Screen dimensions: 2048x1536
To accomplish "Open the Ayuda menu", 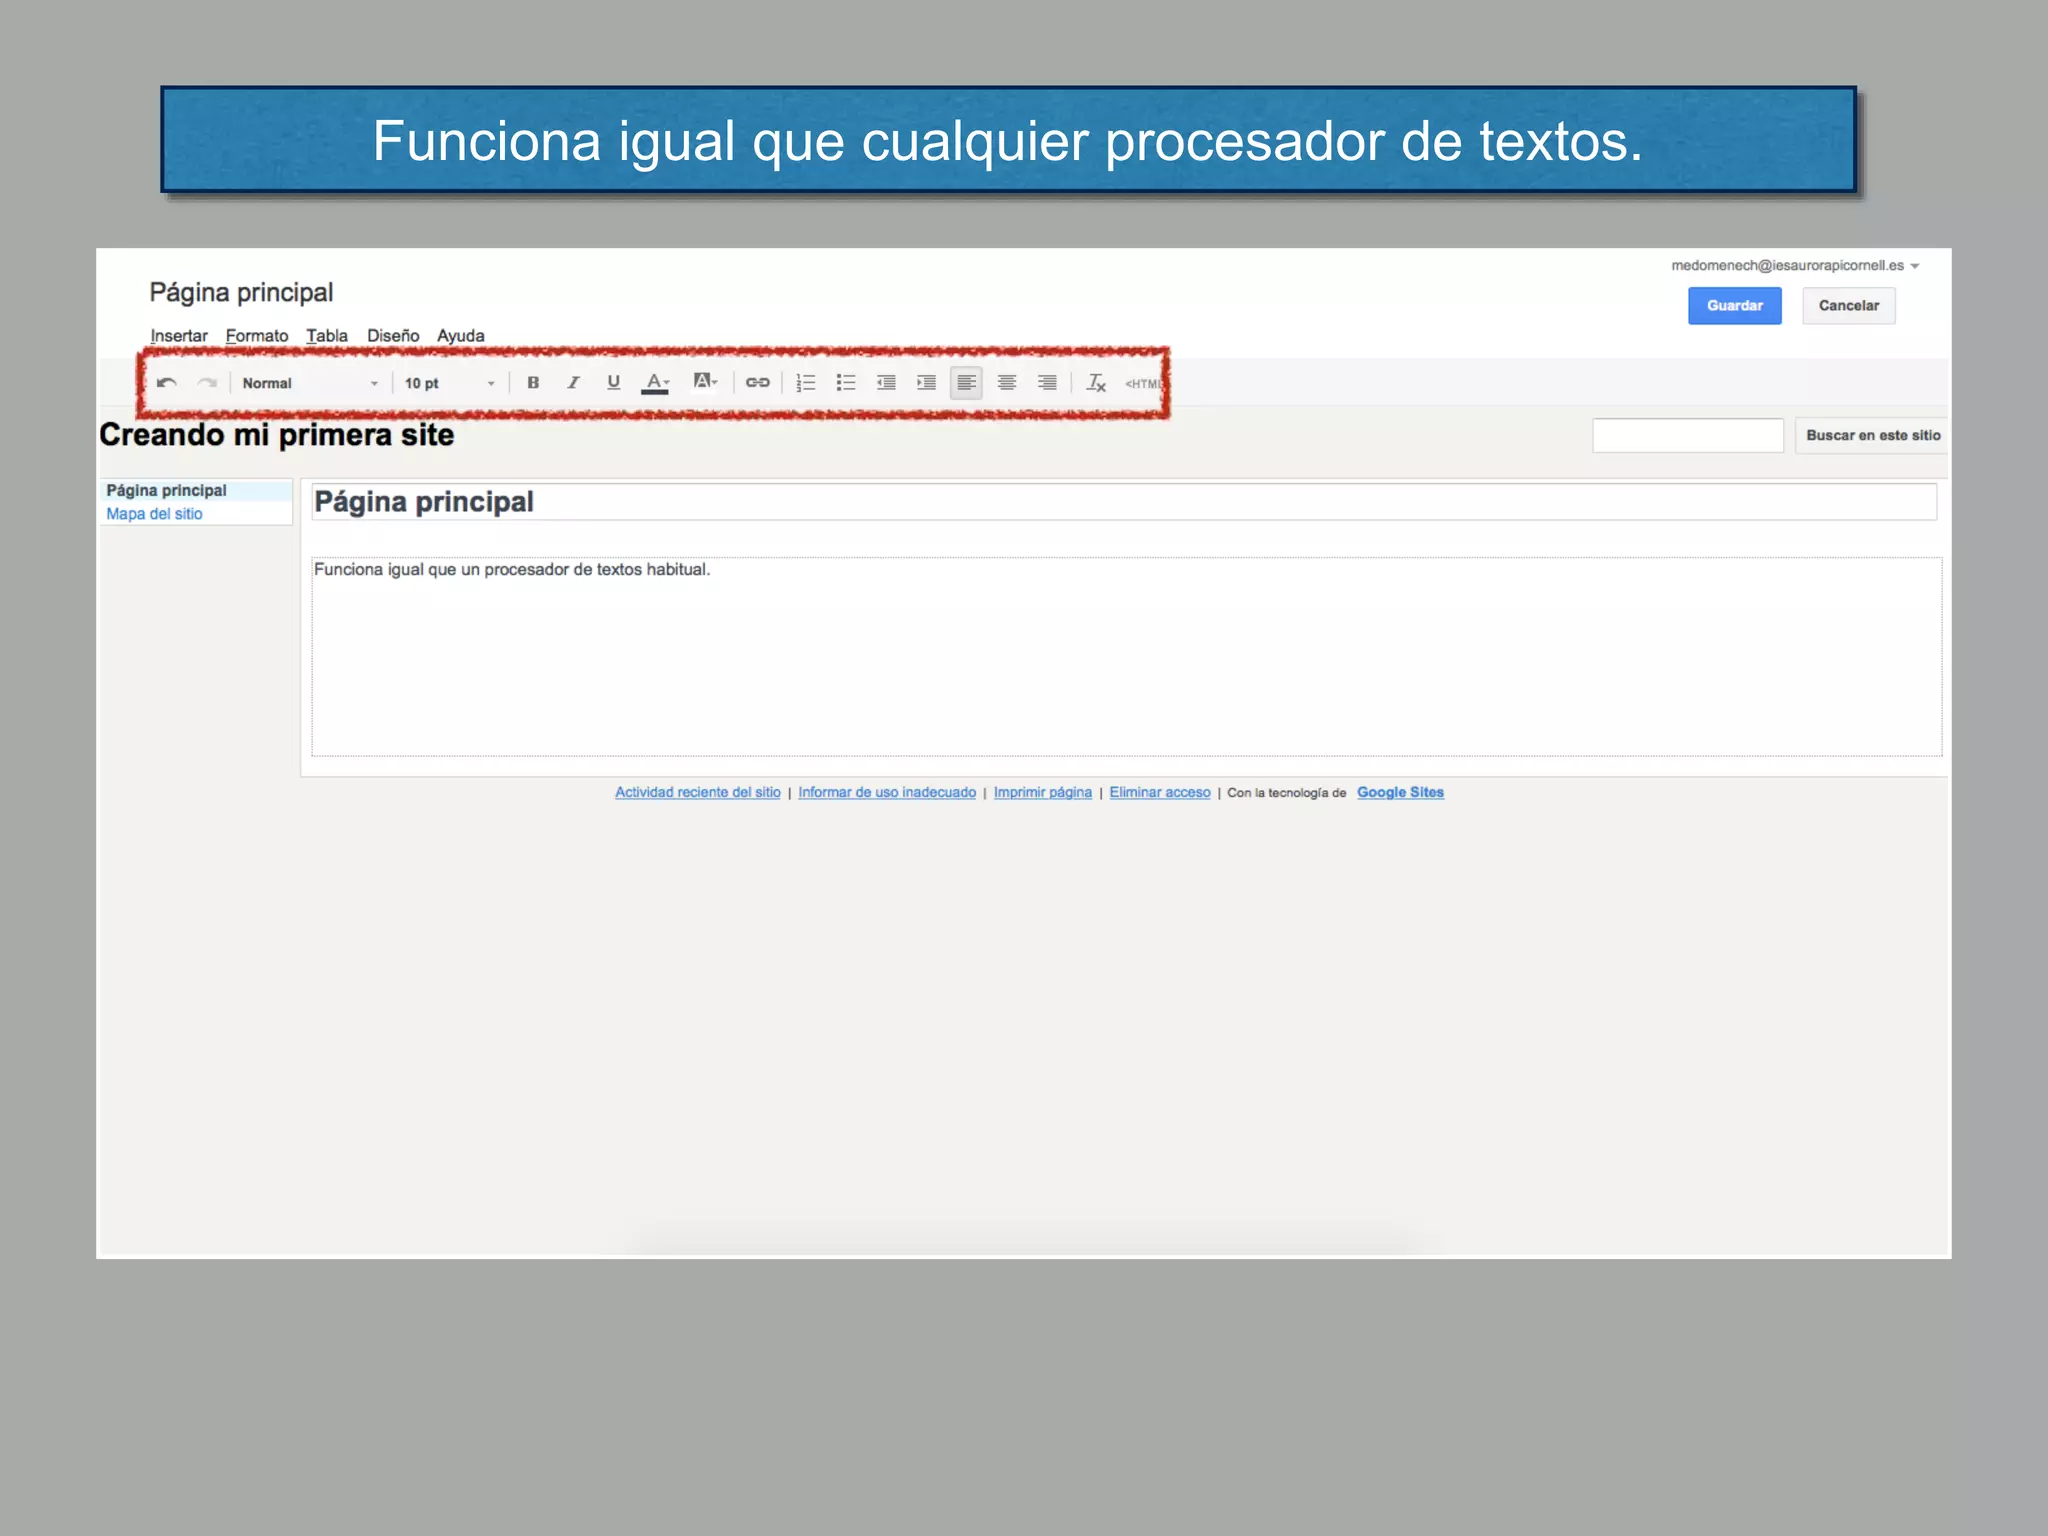I will pyautogui.click(x=460, y=336).
